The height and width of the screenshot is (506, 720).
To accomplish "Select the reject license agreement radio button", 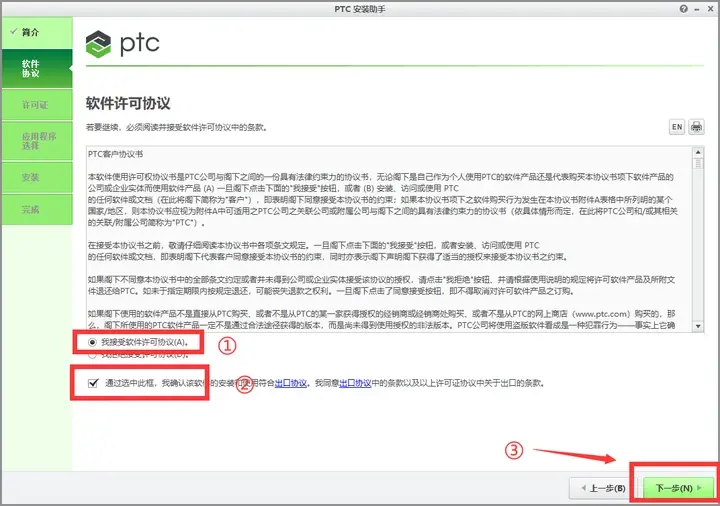I will click(x=92, y=354).
